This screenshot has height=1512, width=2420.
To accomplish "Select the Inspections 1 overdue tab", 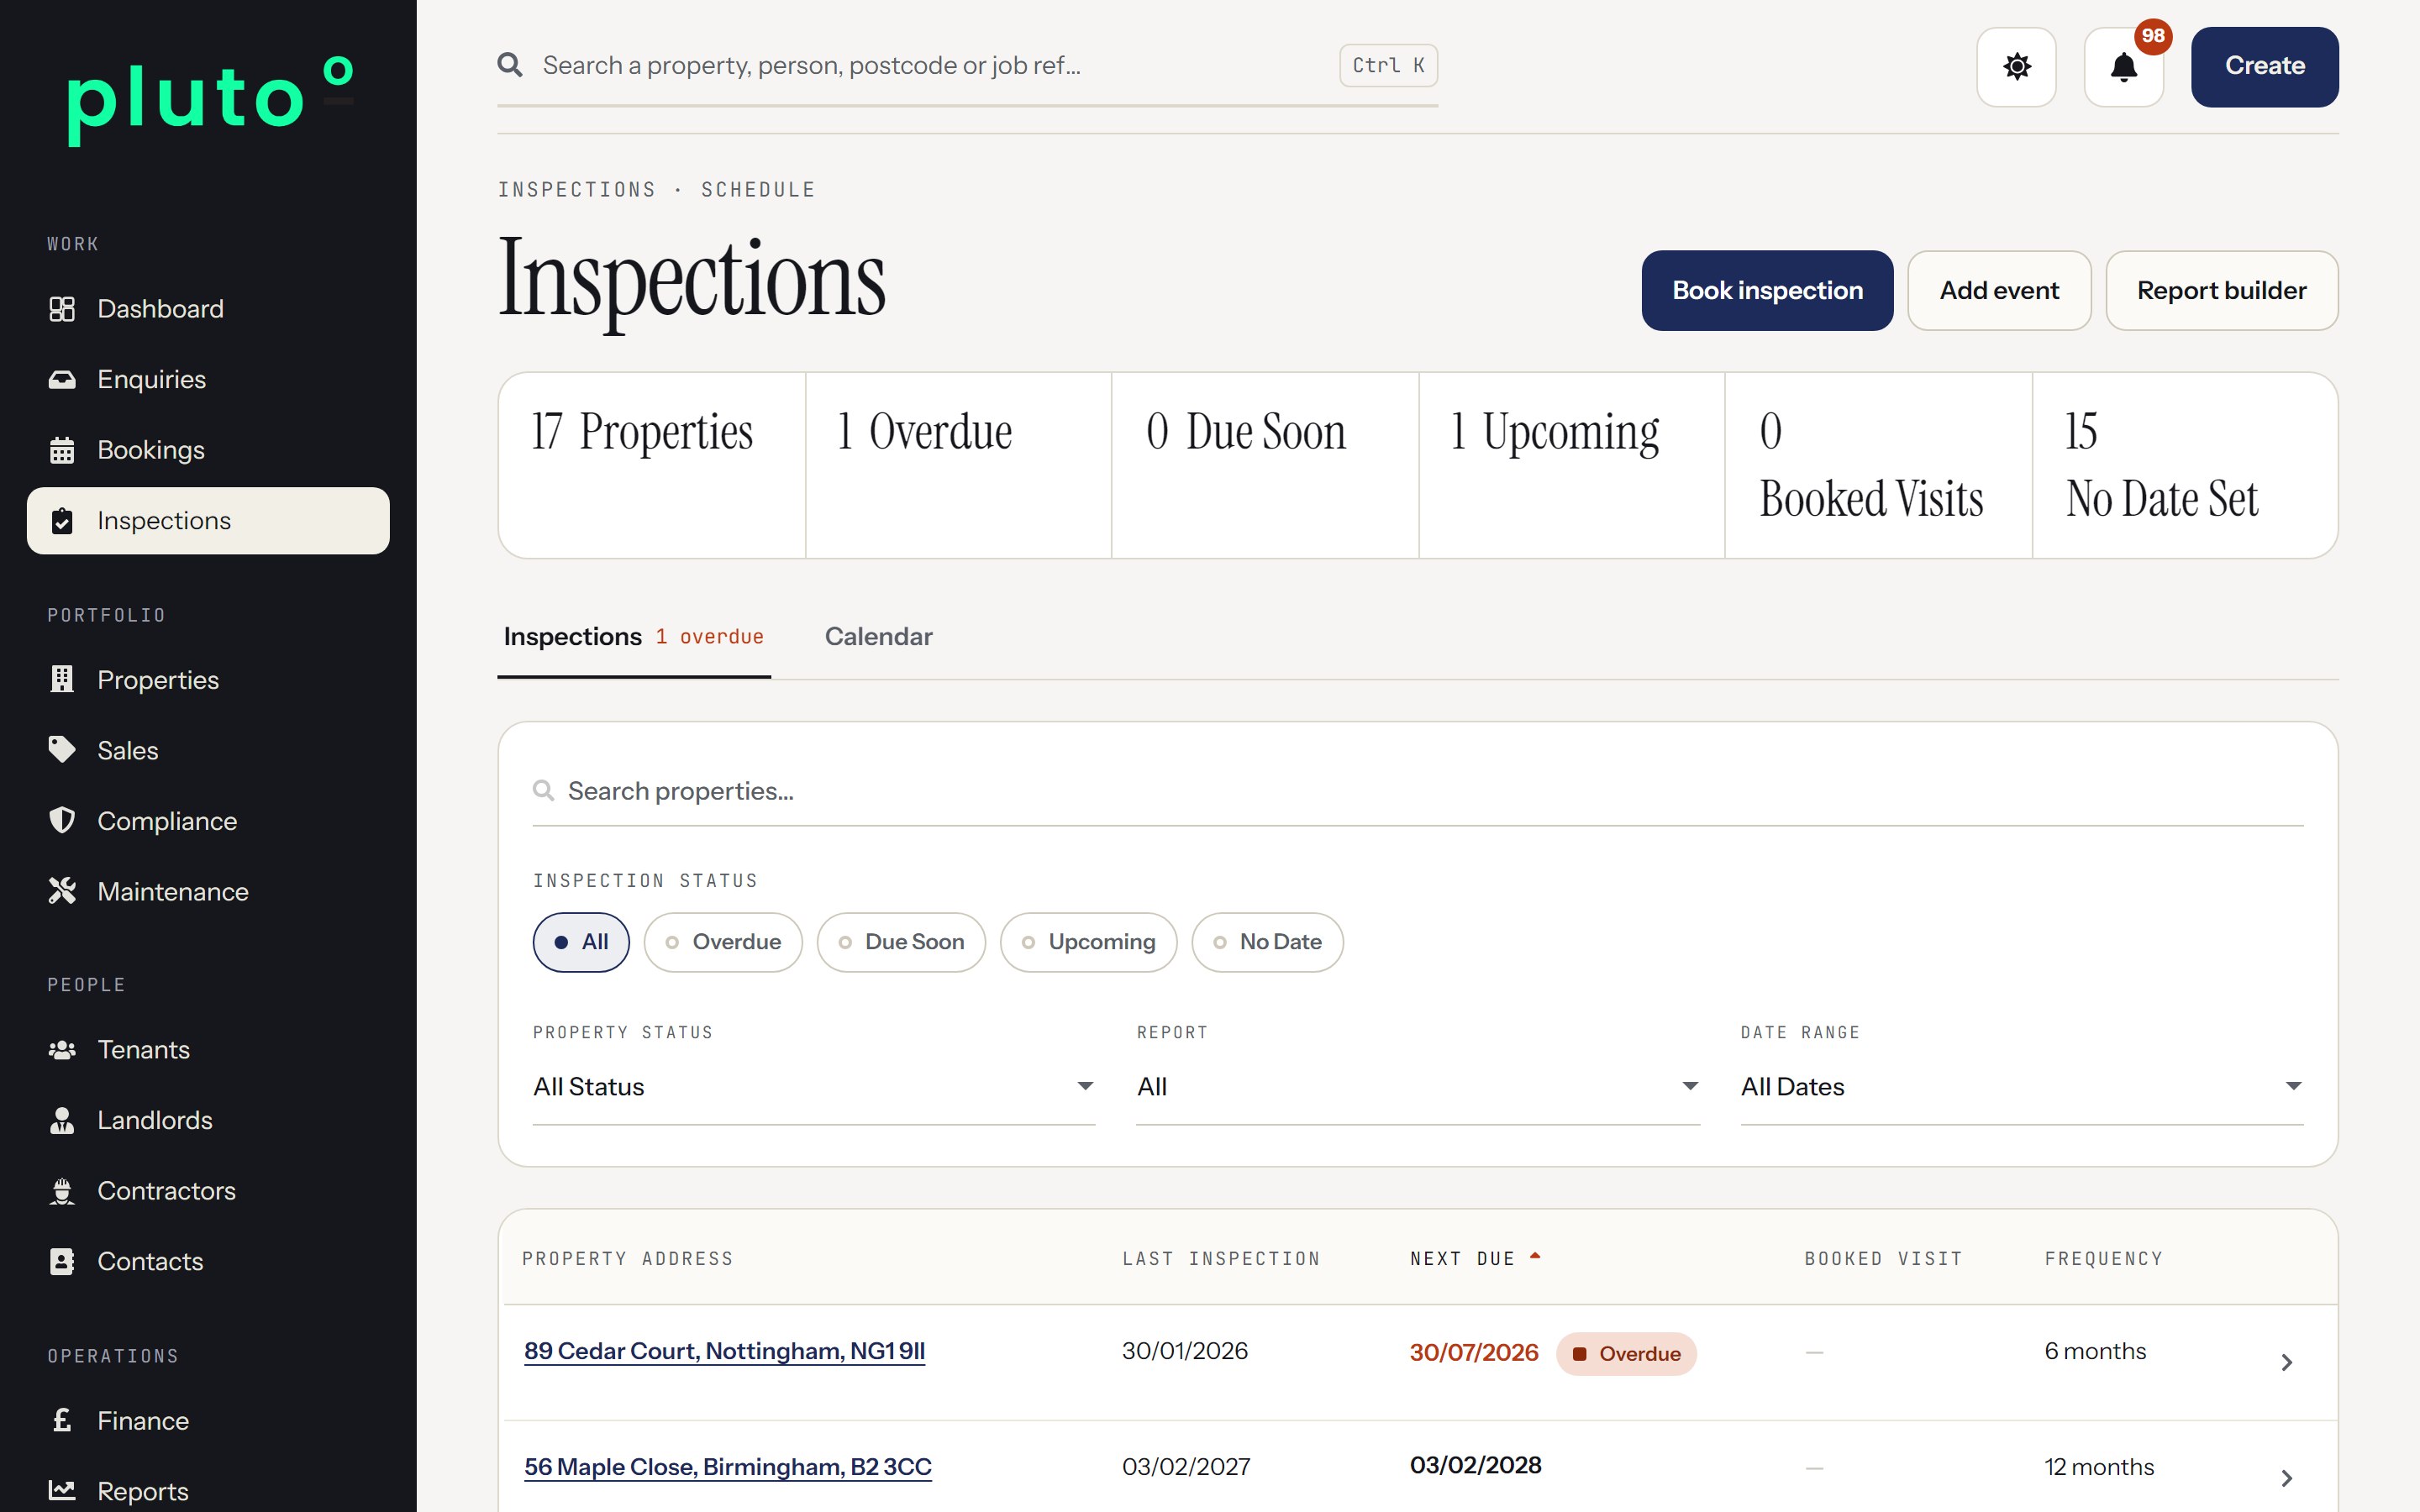I will coord(634,637).
